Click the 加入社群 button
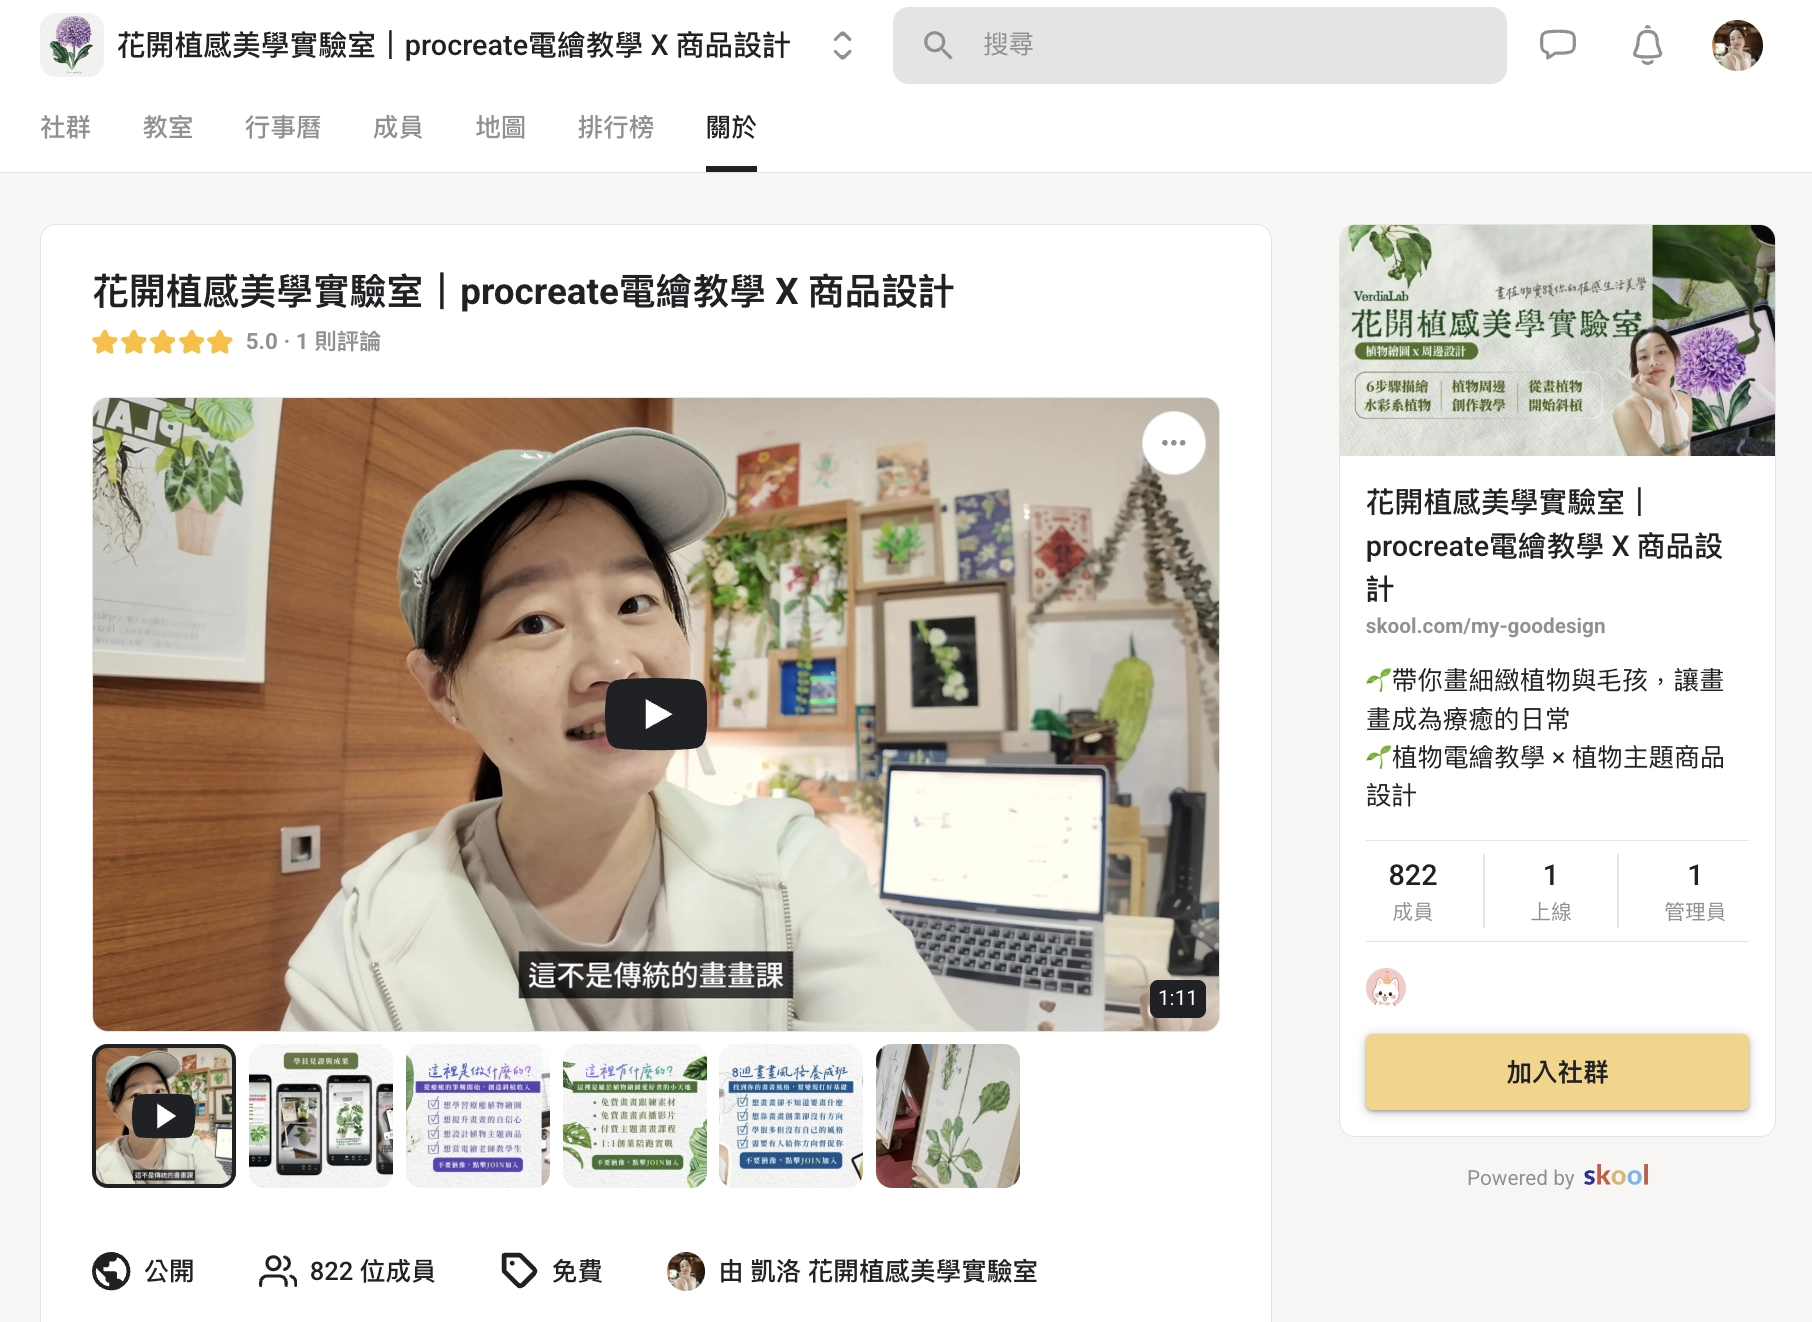 (1557, 1072)
